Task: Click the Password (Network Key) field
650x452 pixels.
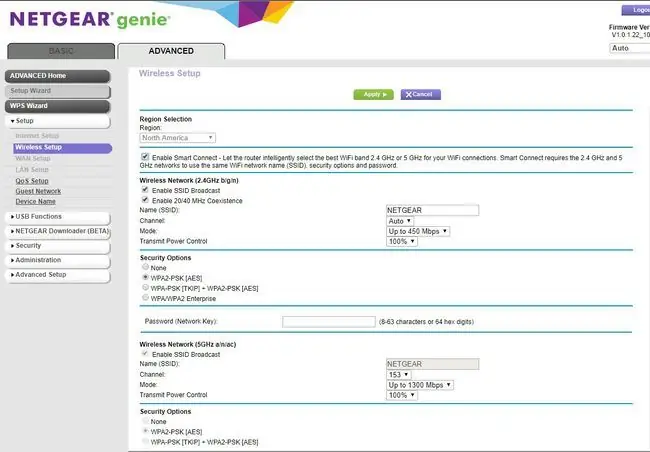Action: point(329,322)
